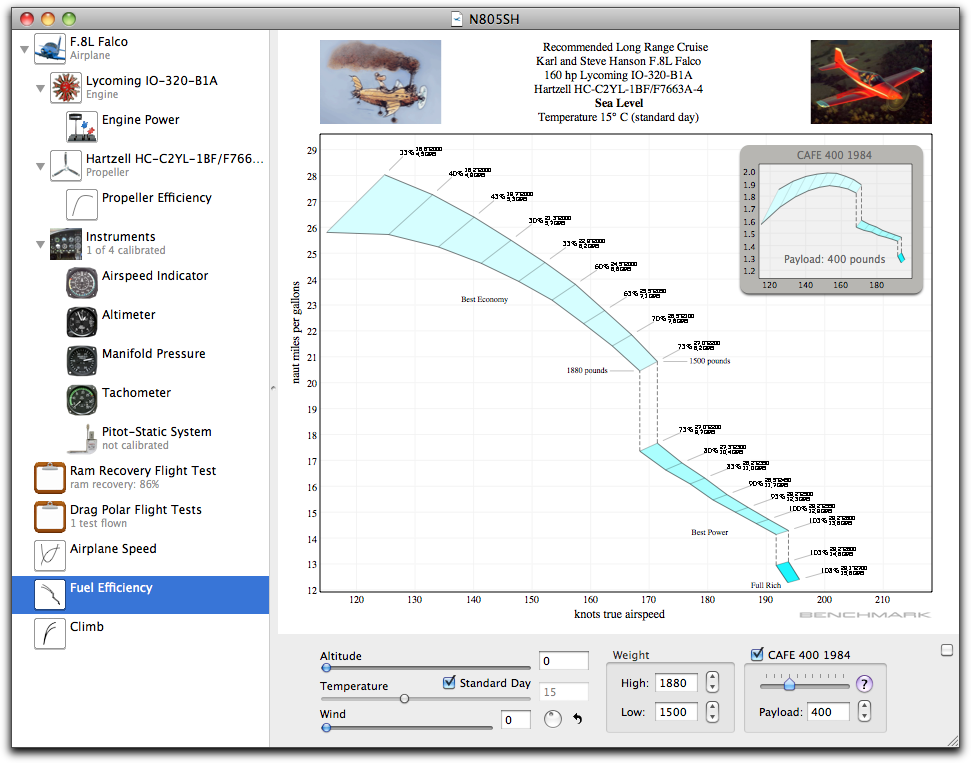Click the 1500 pounds chart label
This screenshot has width=971, height=763.
tap(710, 360)
